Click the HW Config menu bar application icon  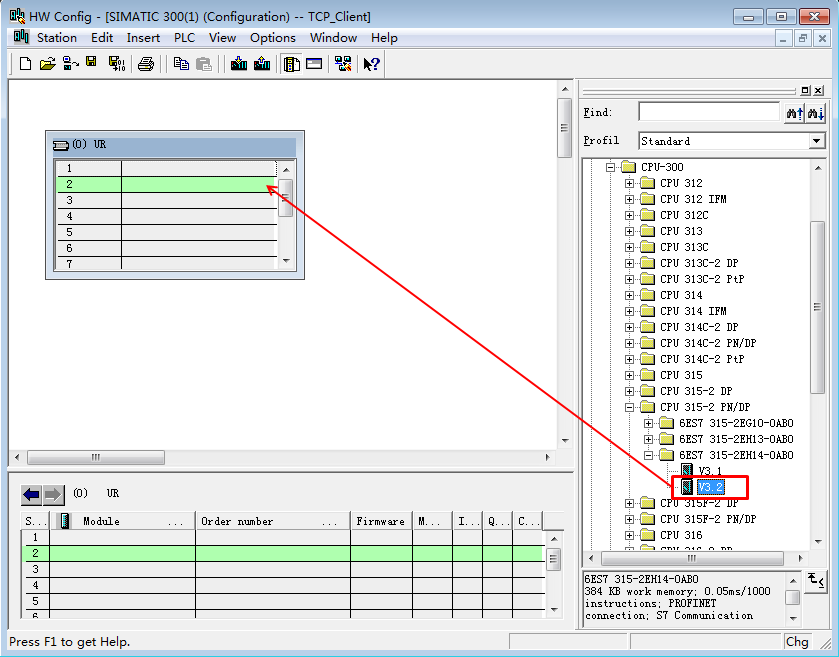[21, 37]
